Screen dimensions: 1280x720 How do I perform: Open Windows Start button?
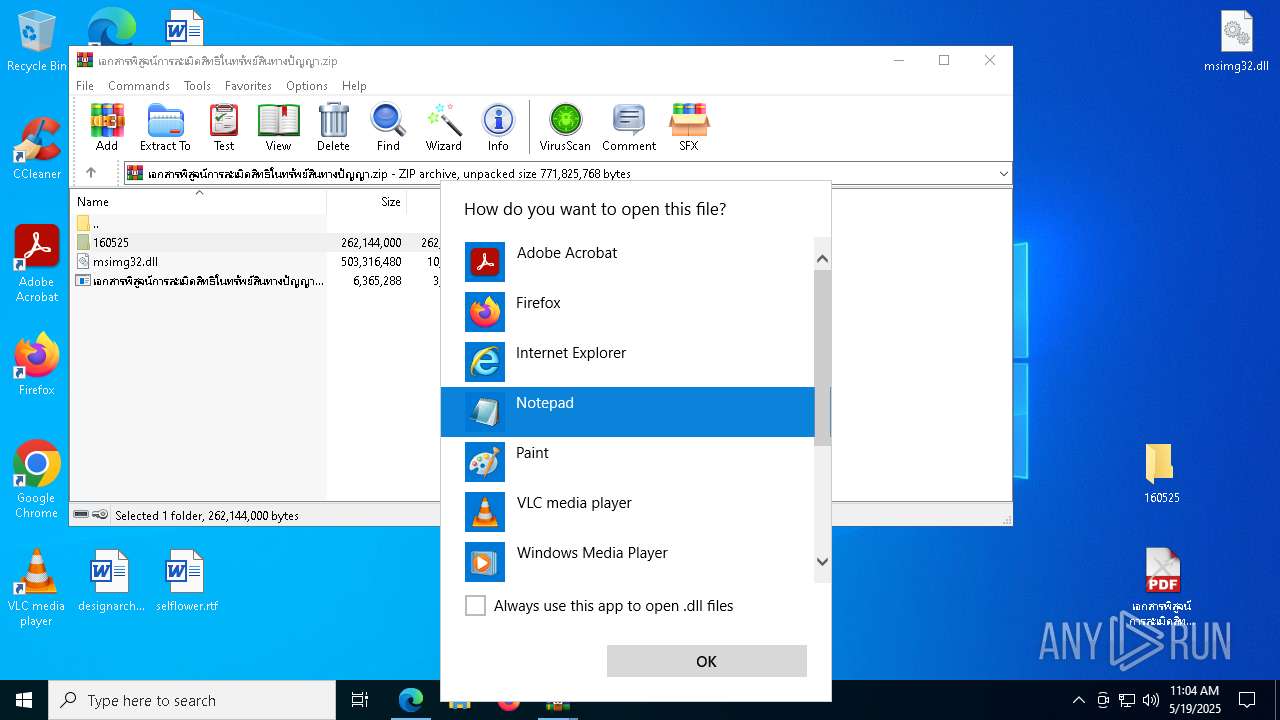tap(24, 700)
